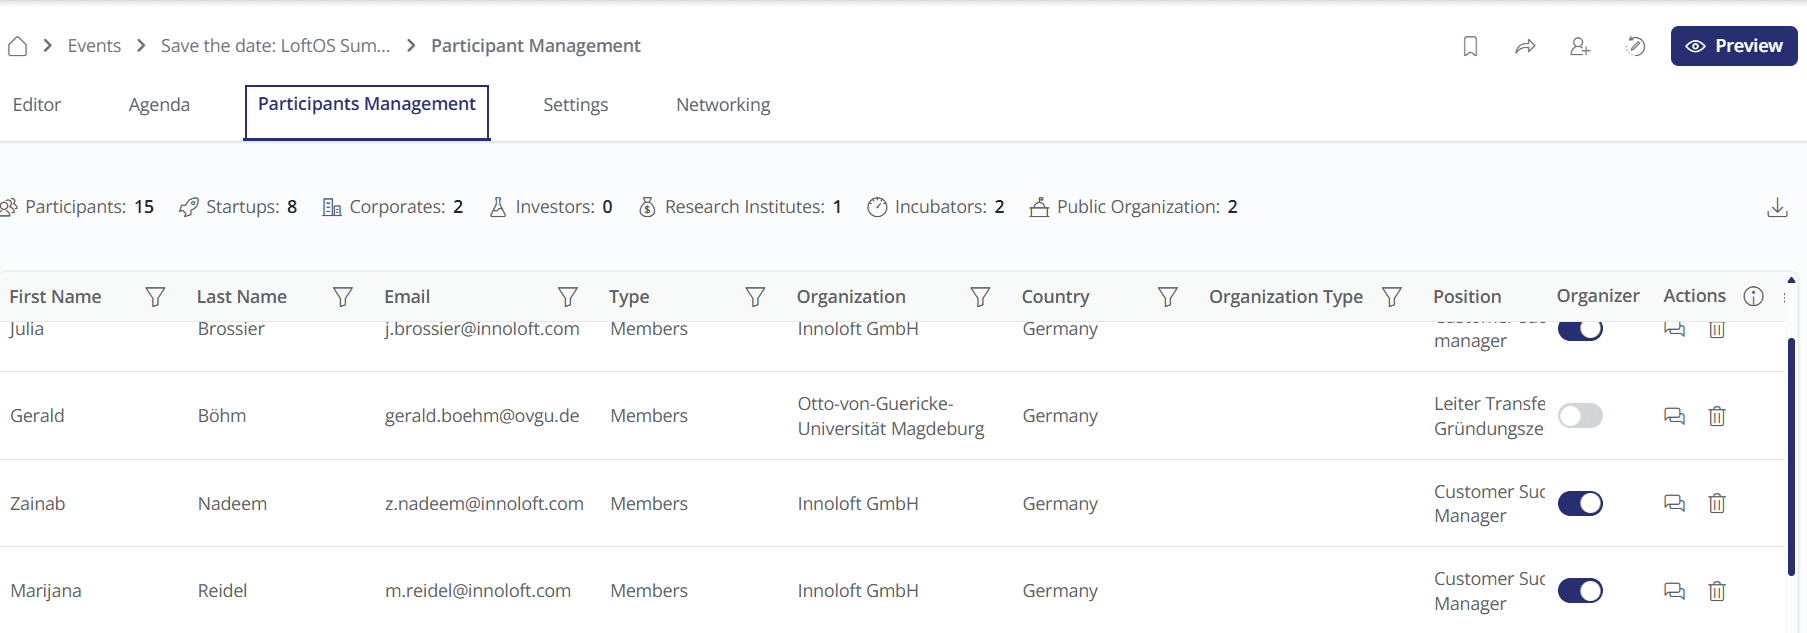Image resolution: width=1807 pixels, height=633 pixels.
Task: Bookmark this event page
Action: (x=1470, y=46)
